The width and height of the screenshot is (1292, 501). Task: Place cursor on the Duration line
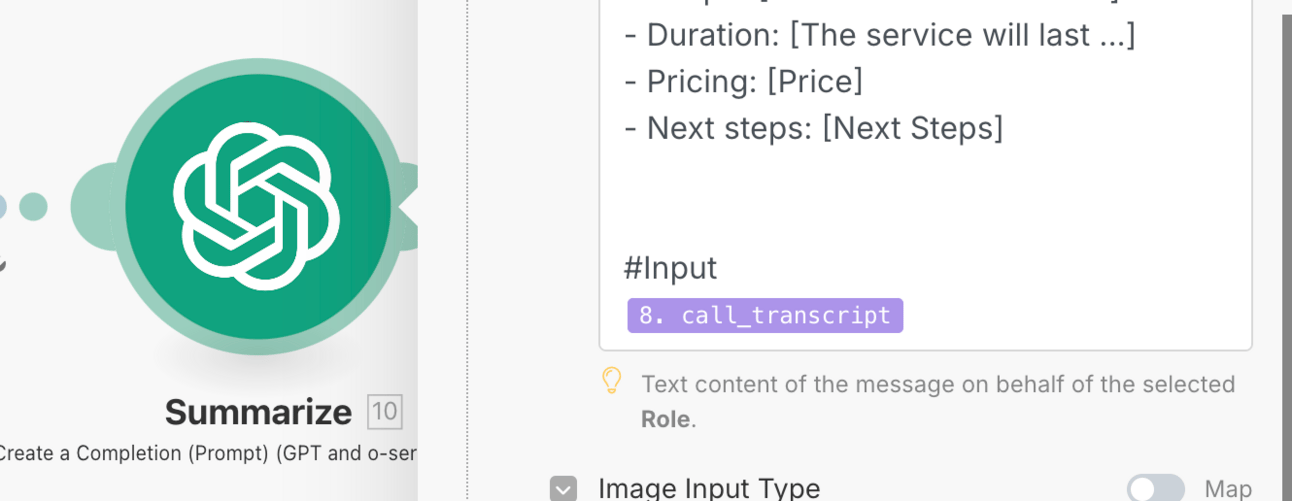coord(880,35)
